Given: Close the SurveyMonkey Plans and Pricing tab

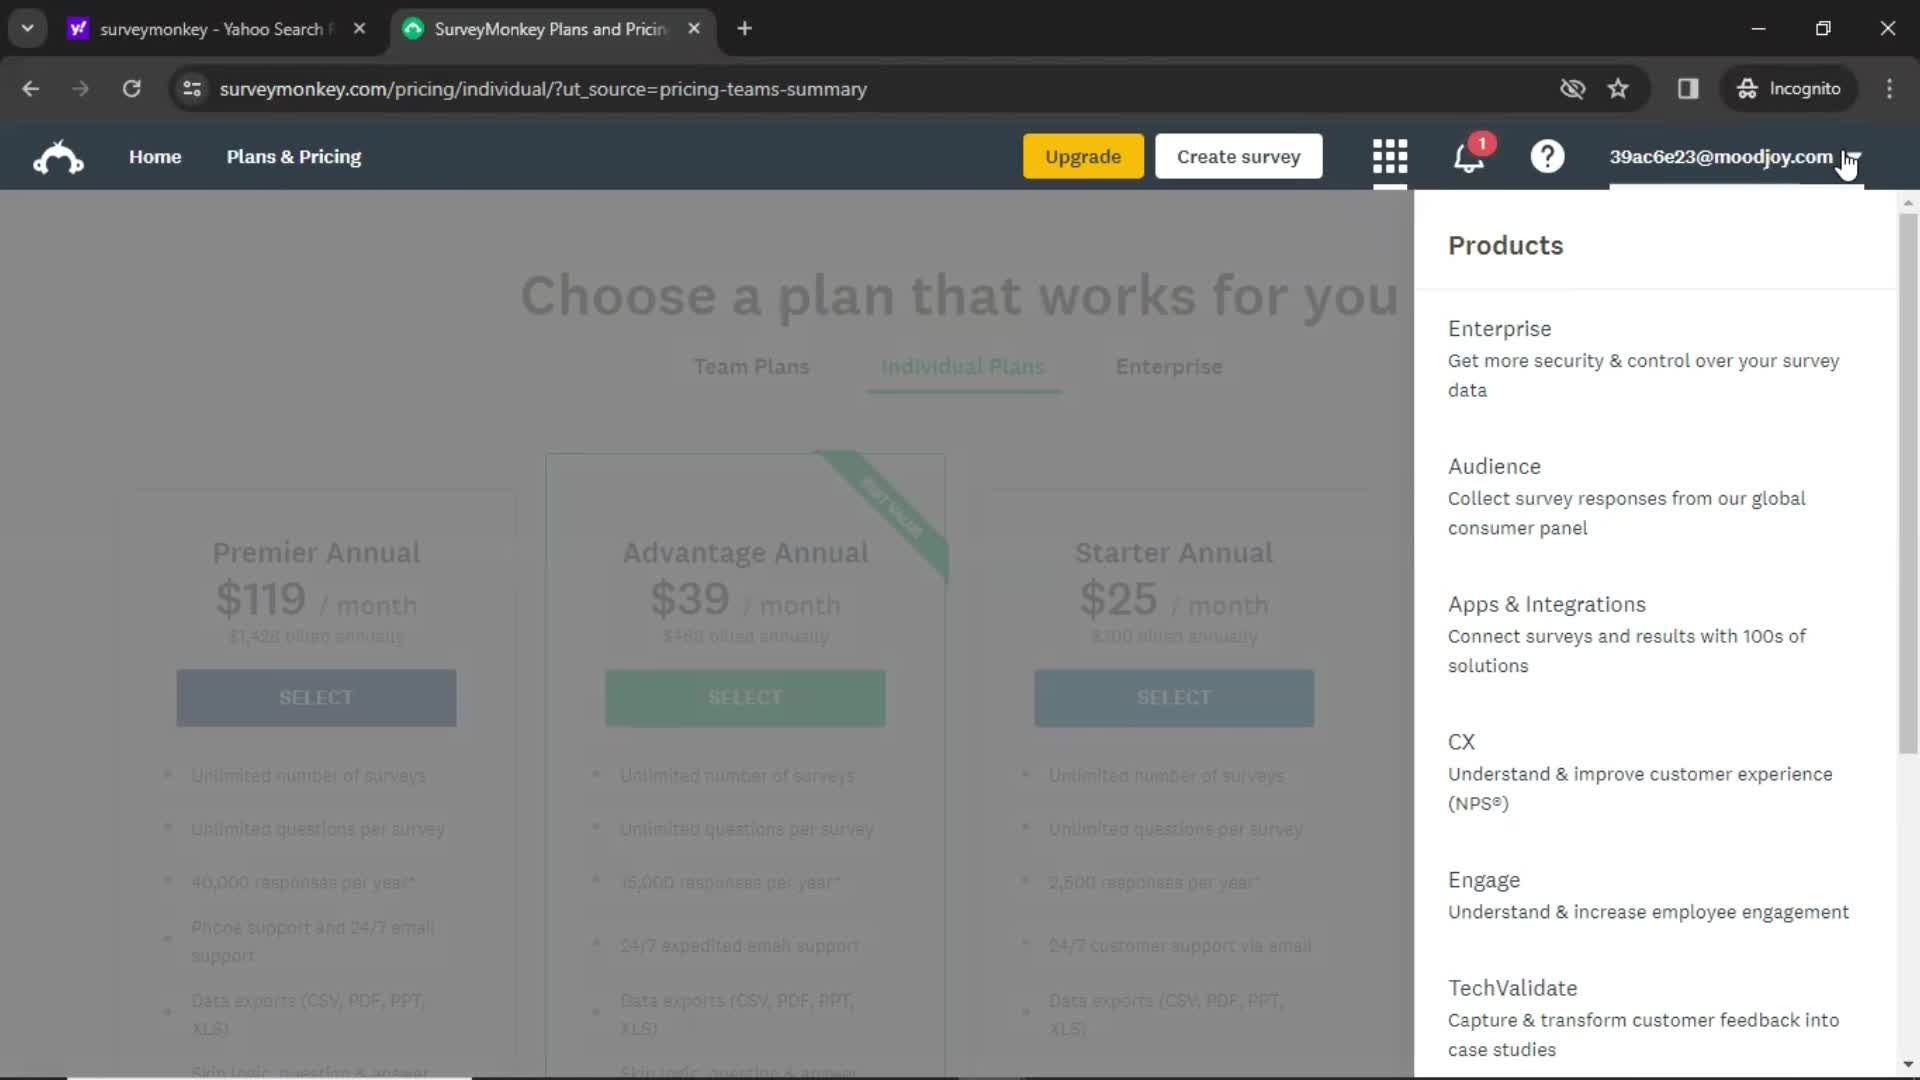Looking at the screenshot, I should point(694,29).
